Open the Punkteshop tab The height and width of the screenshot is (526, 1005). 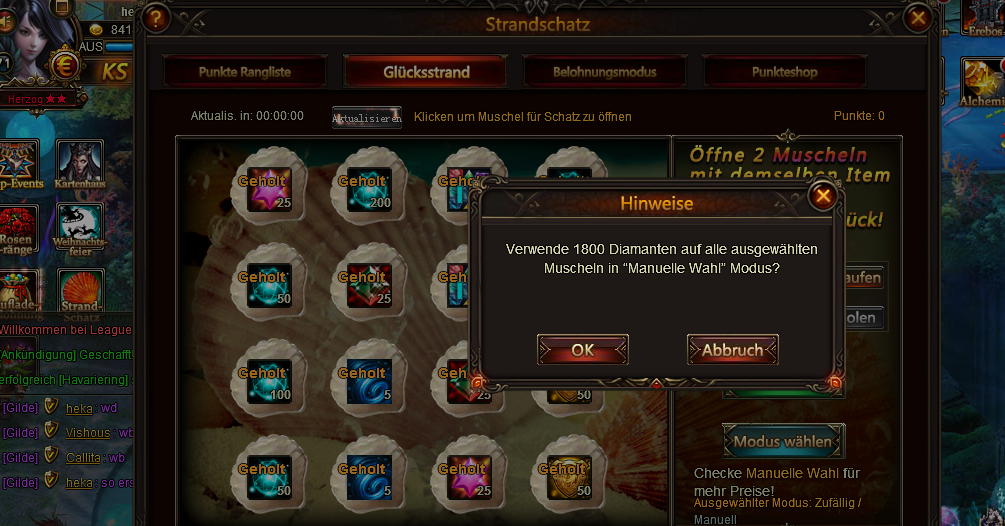pyautogui.click(x=785, y=72)
